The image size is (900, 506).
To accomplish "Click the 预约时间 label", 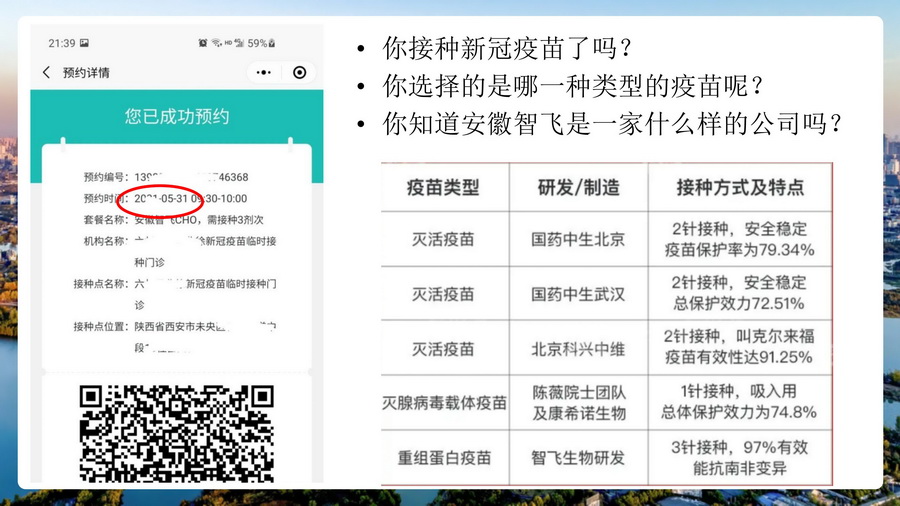I will pos(106,198).
